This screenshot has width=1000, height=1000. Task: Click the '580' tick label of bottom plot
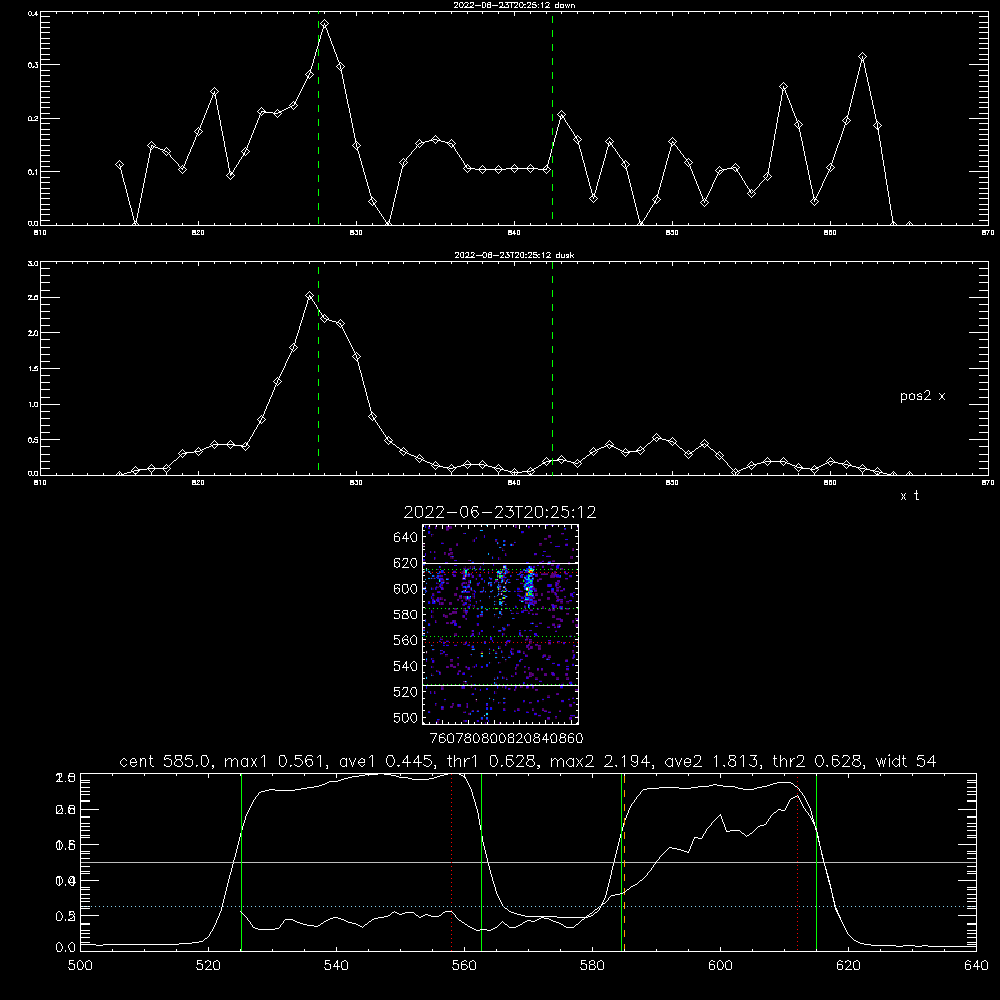pyautogui.click(x=592, y=966)
